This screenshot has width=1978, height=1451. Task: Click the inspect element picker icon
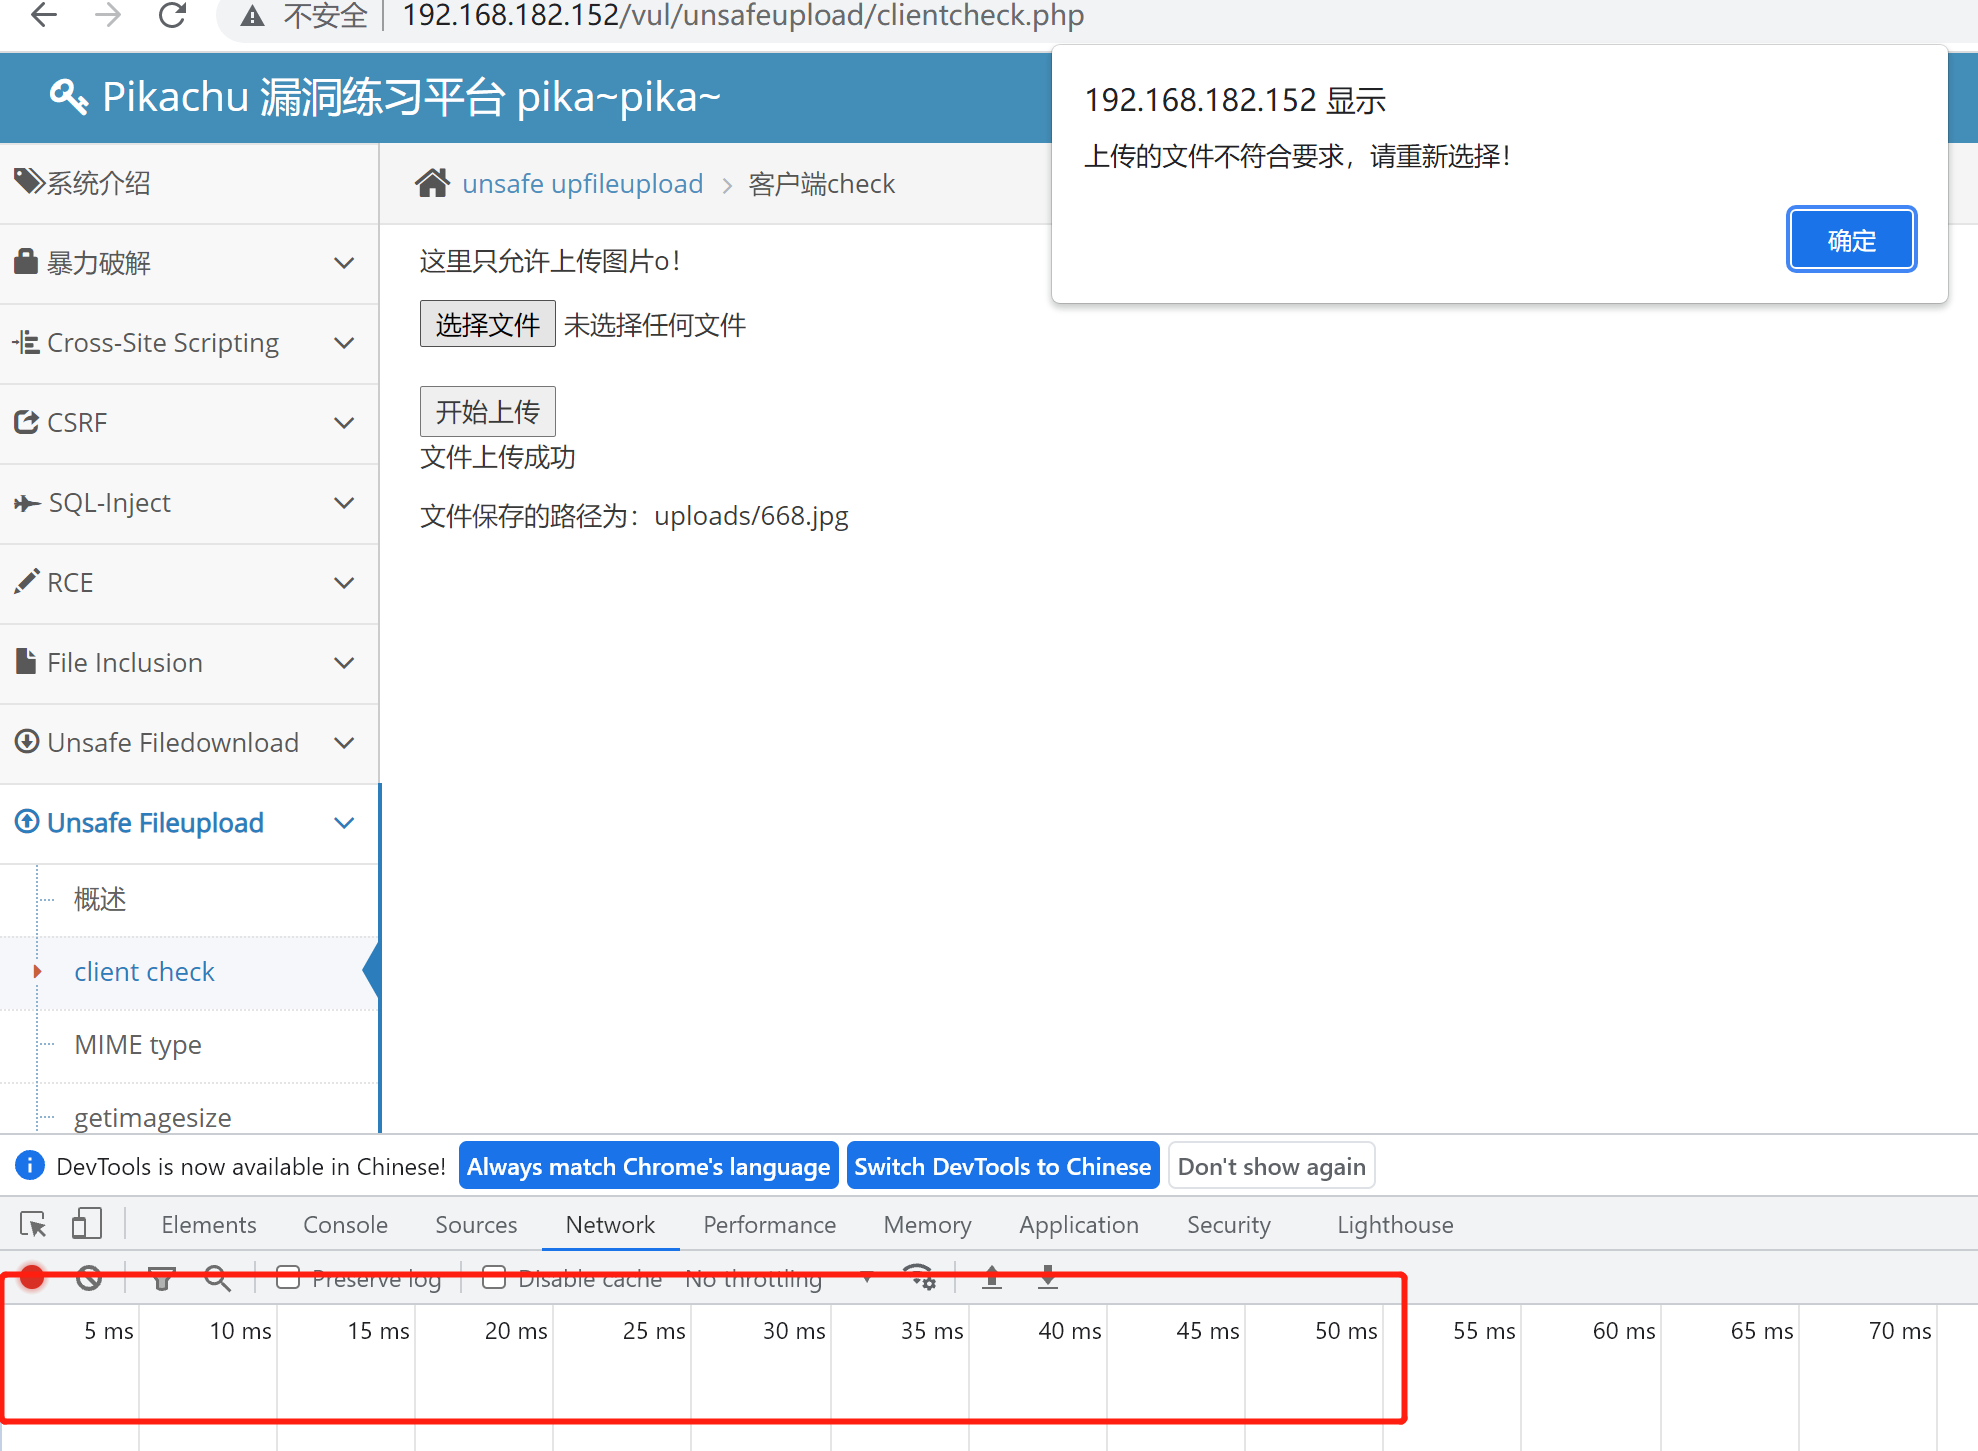pyautogui.click(x=33, y=1224)
